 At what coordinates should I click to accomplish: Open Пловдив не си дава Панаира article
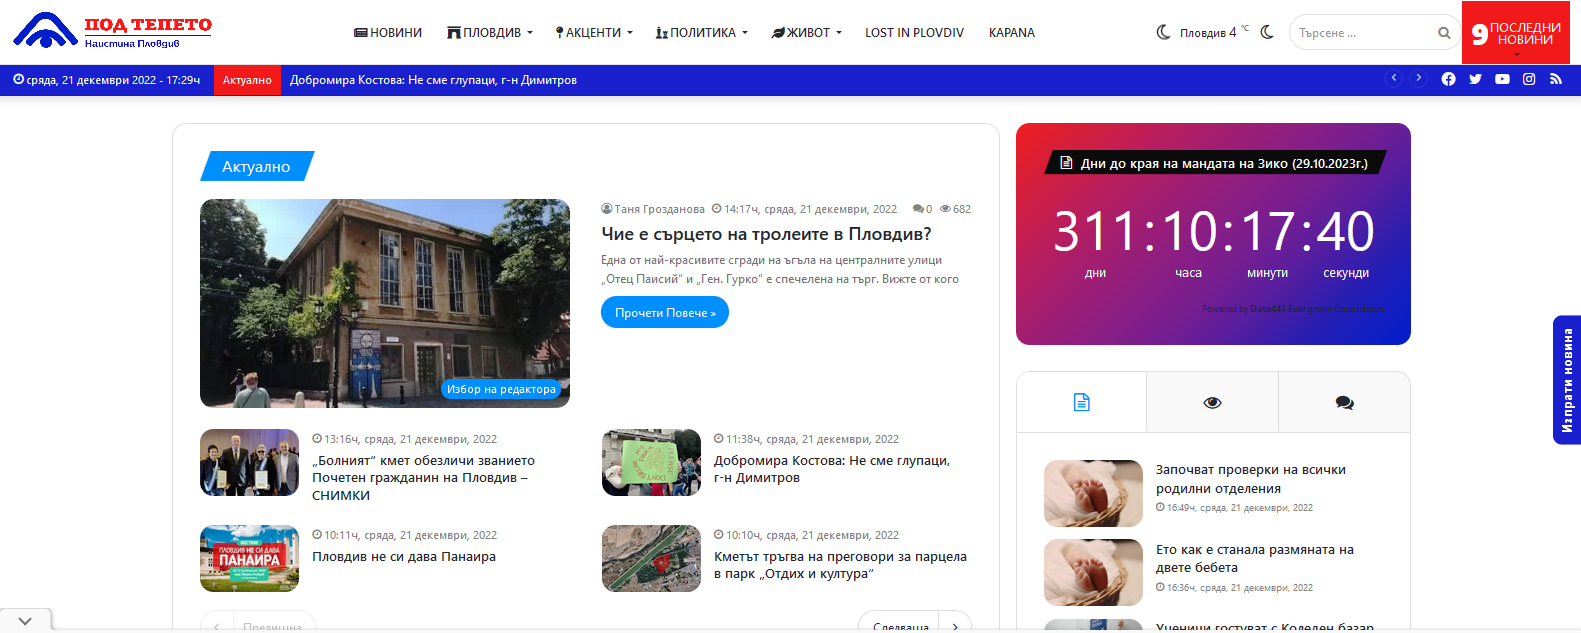[x=404, y=557]
